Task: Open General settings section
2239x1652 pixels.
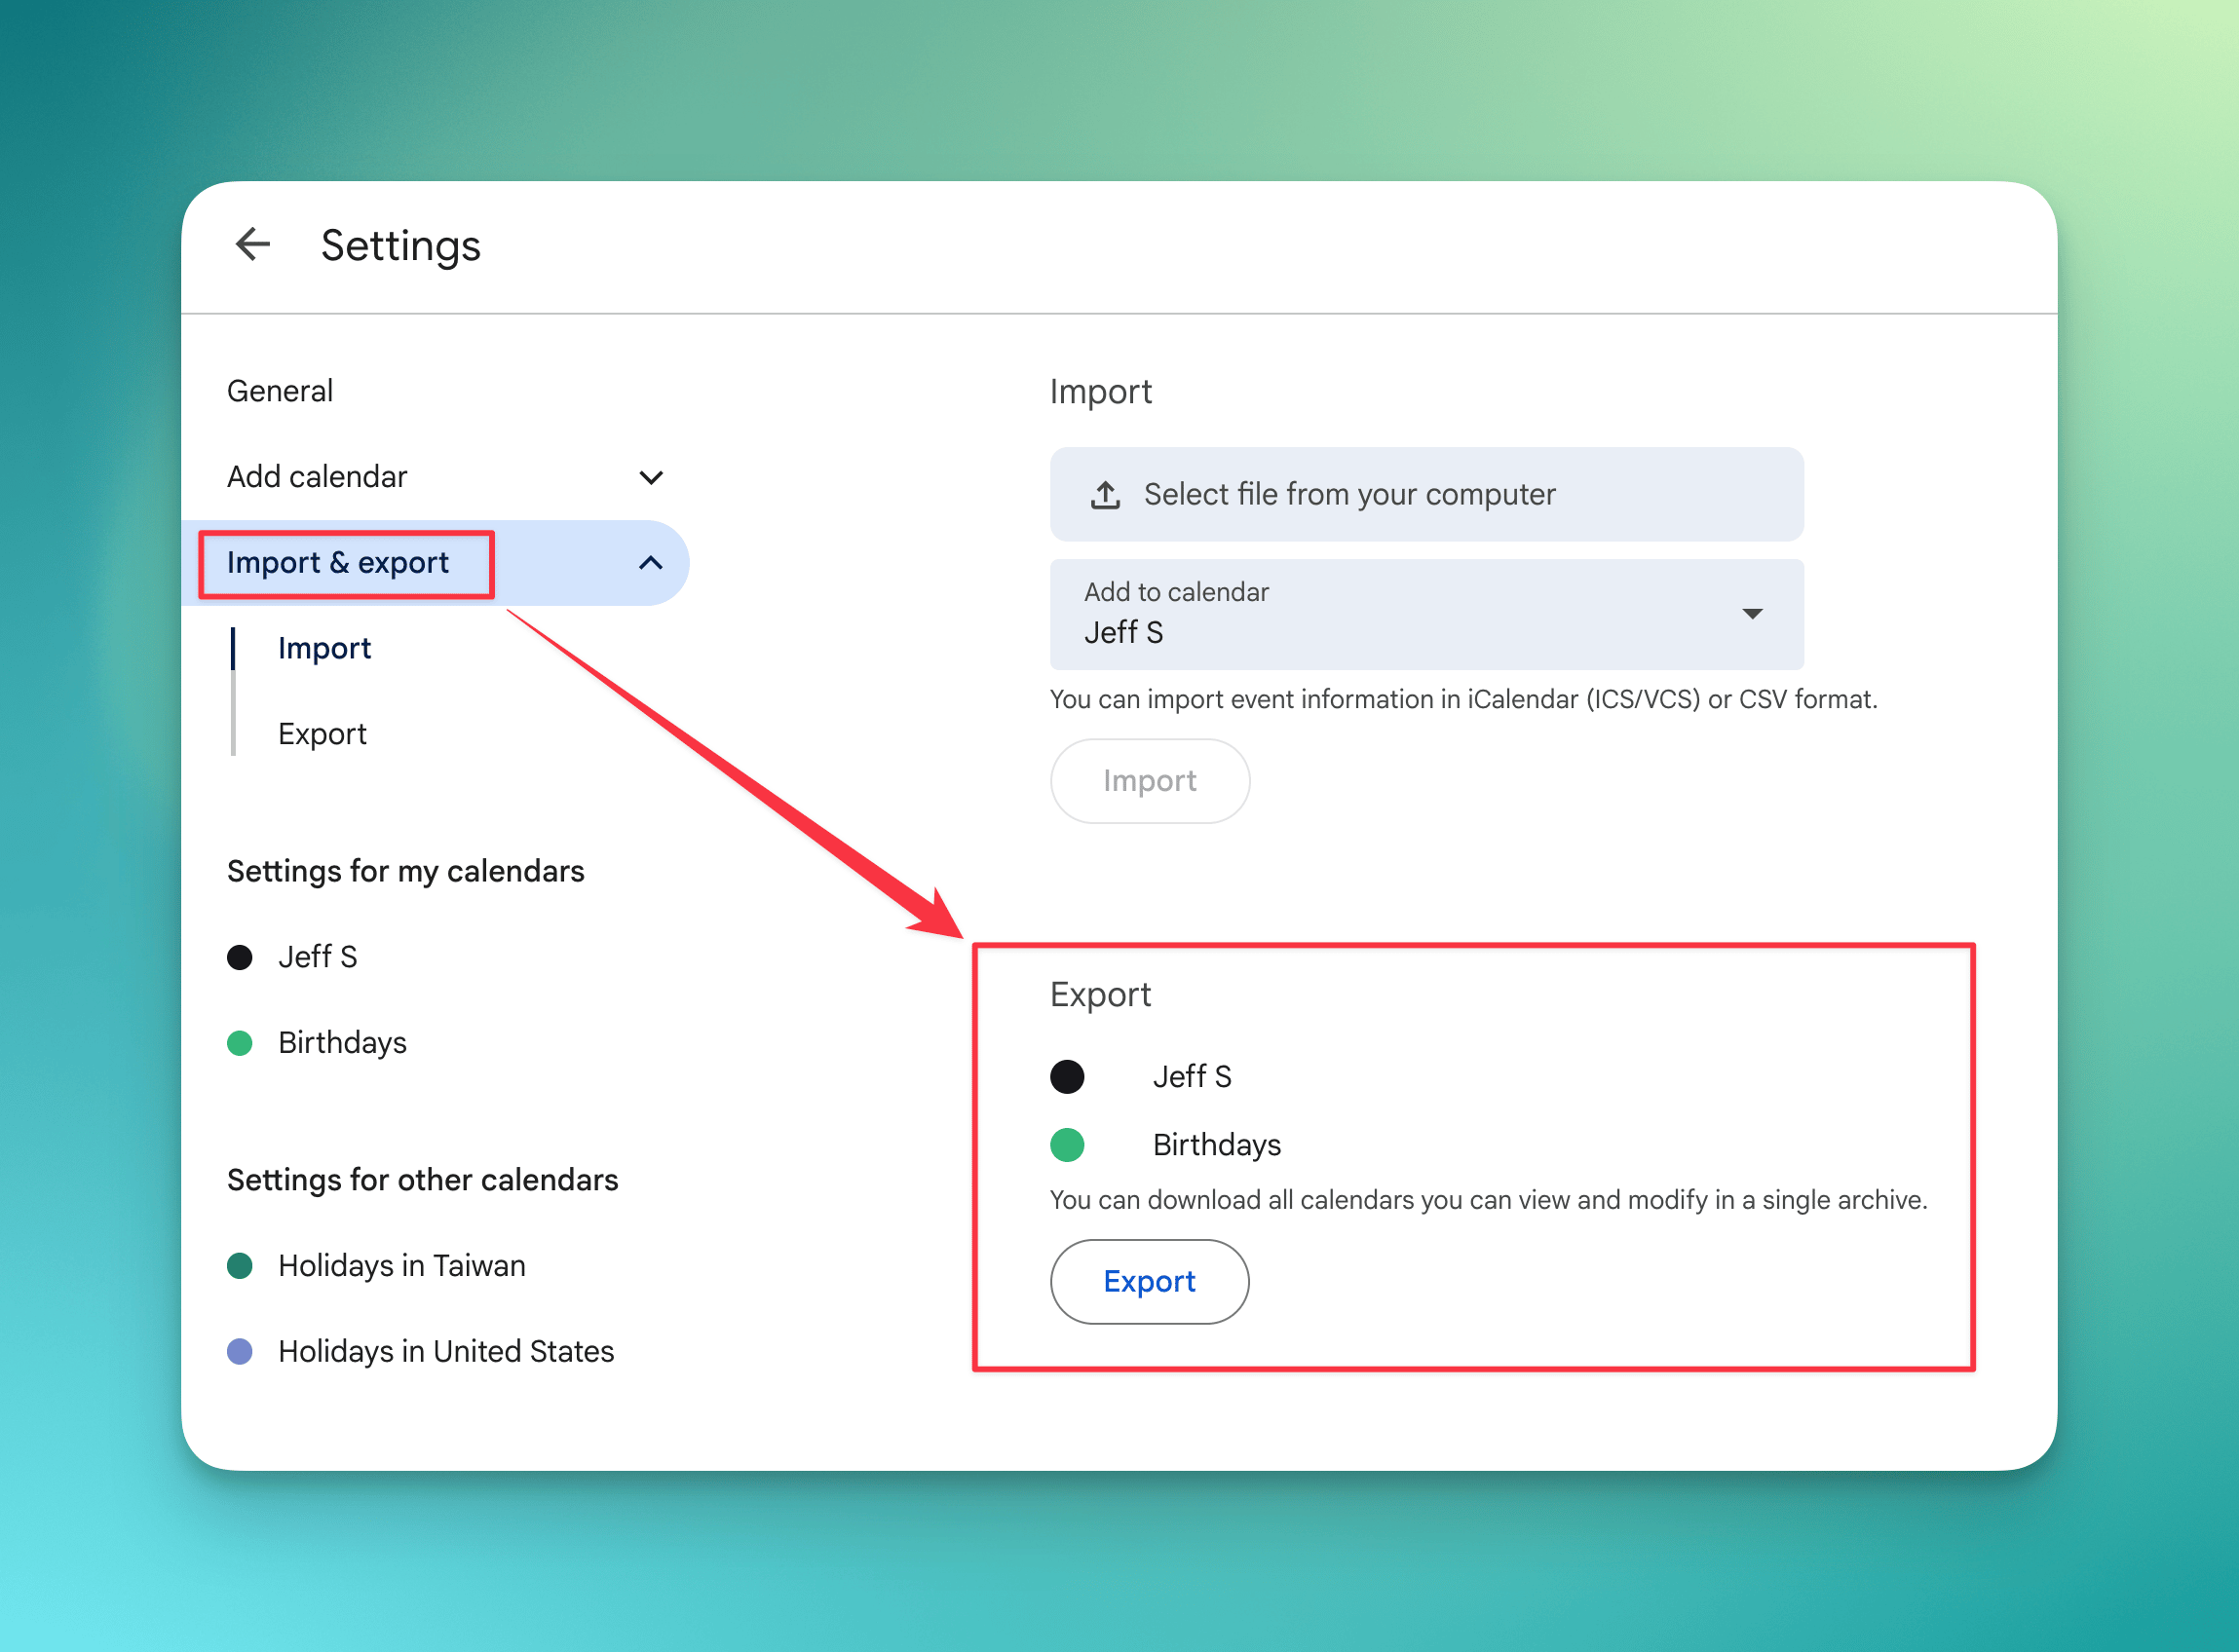Action: tap(280, 391)
